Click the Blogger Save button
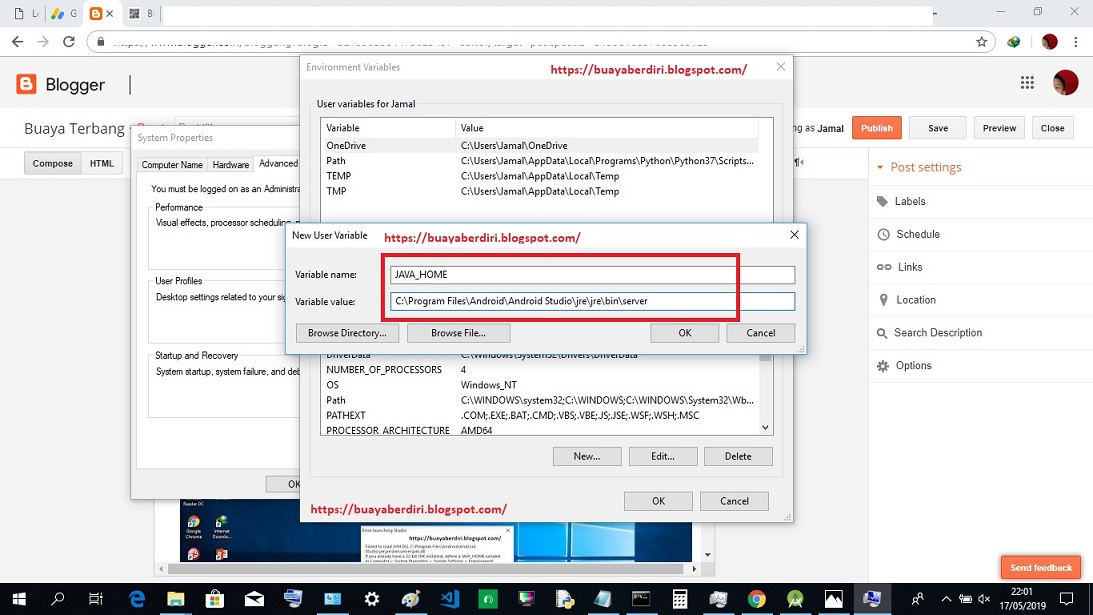 click(938, 128)
